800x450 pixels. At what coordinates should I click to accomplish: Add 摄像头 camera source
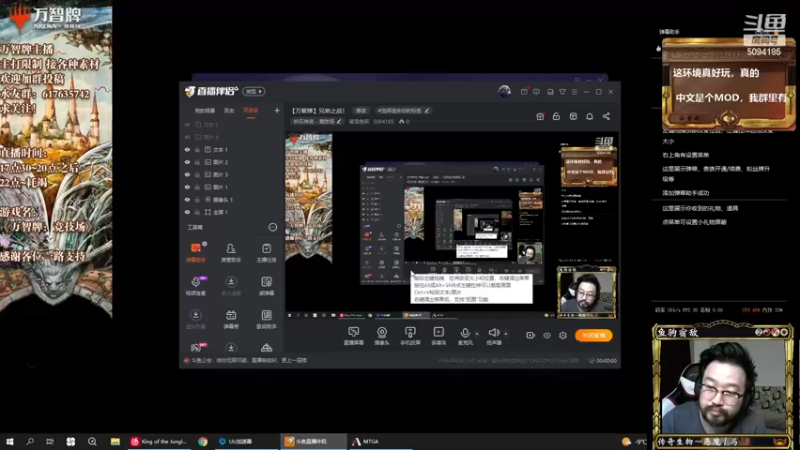pyautogui.click(x=382, y=336)
